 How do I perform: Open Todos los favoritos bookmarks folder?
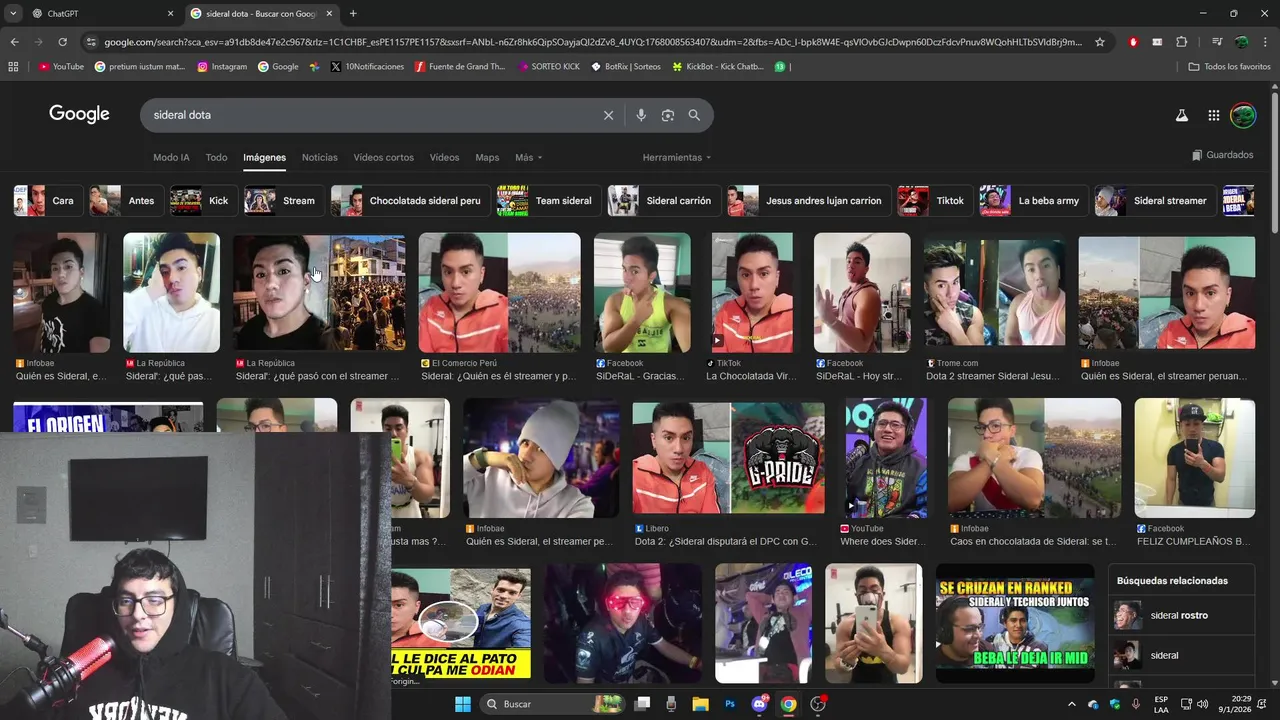click(1229, 67)
